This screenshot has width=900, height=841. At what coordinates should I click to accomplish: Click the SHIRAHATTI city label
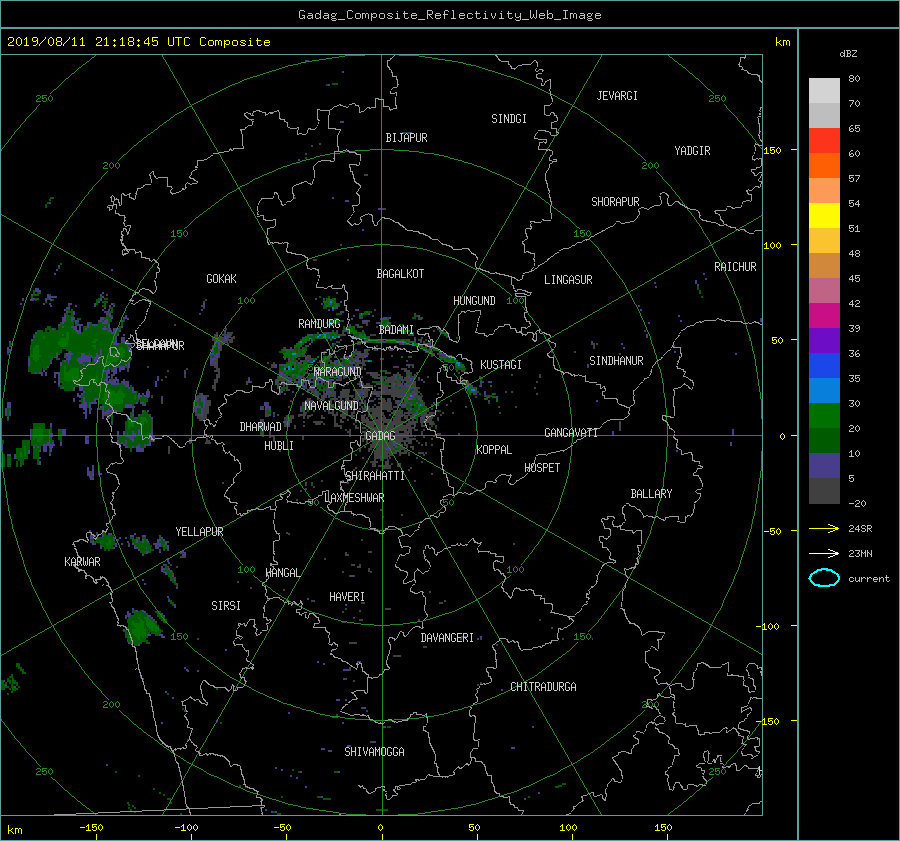point(375,476)
